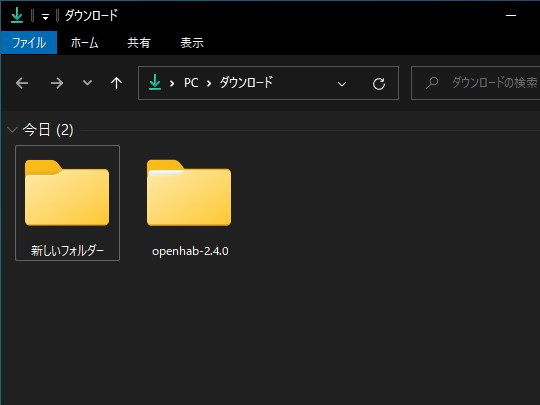Click the download icon in the address bar
This screenshot has width=540, height=405.
click(155, 83)
